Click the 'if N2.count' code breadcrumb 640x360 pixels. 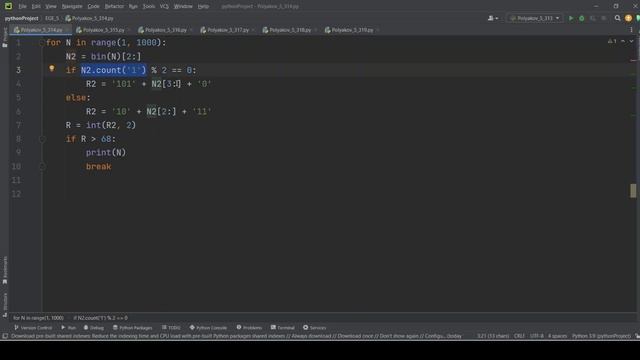[100, 318]
